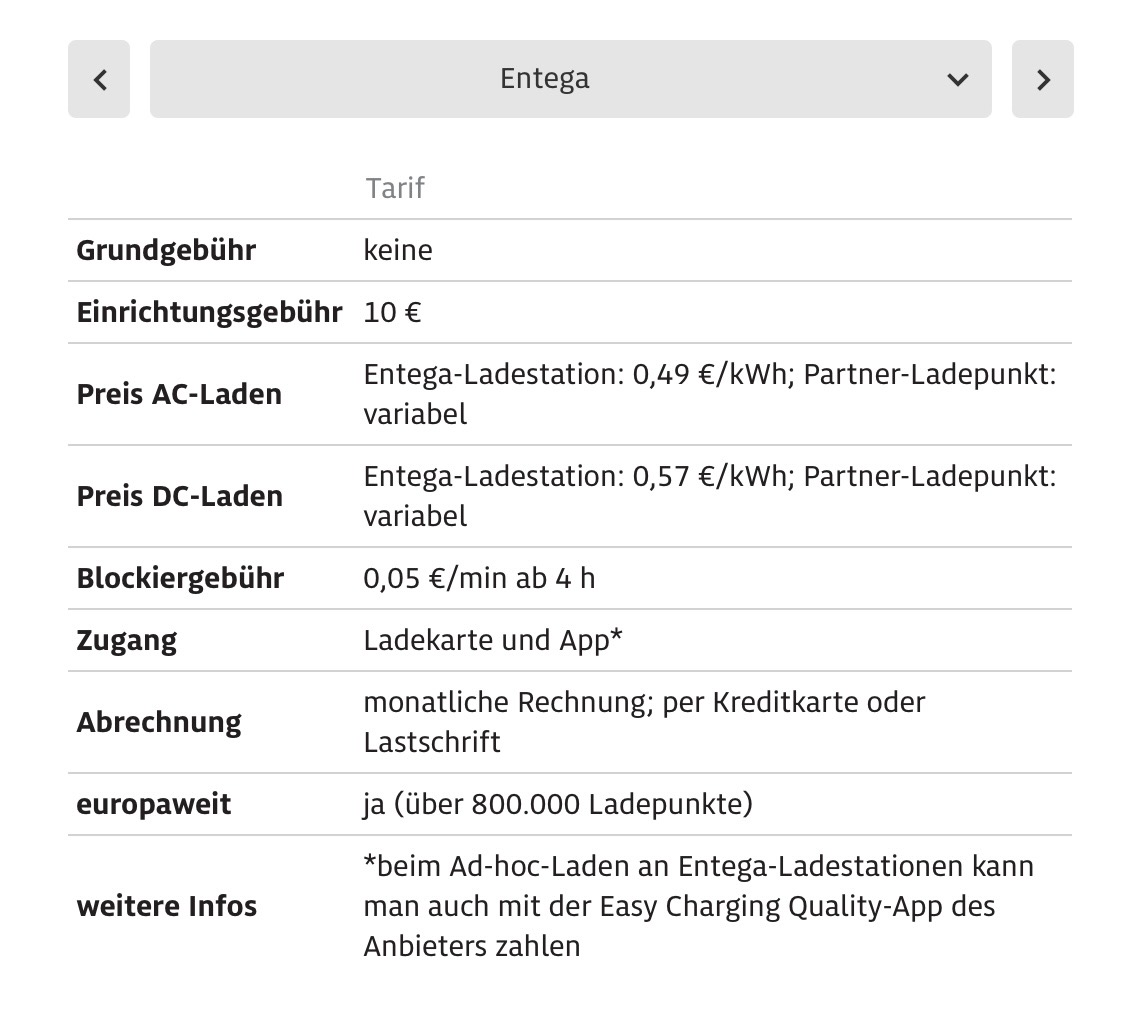Select the Grundgebühr row label
Viewport: 1148px width, 1014px height.
[166, 250]
